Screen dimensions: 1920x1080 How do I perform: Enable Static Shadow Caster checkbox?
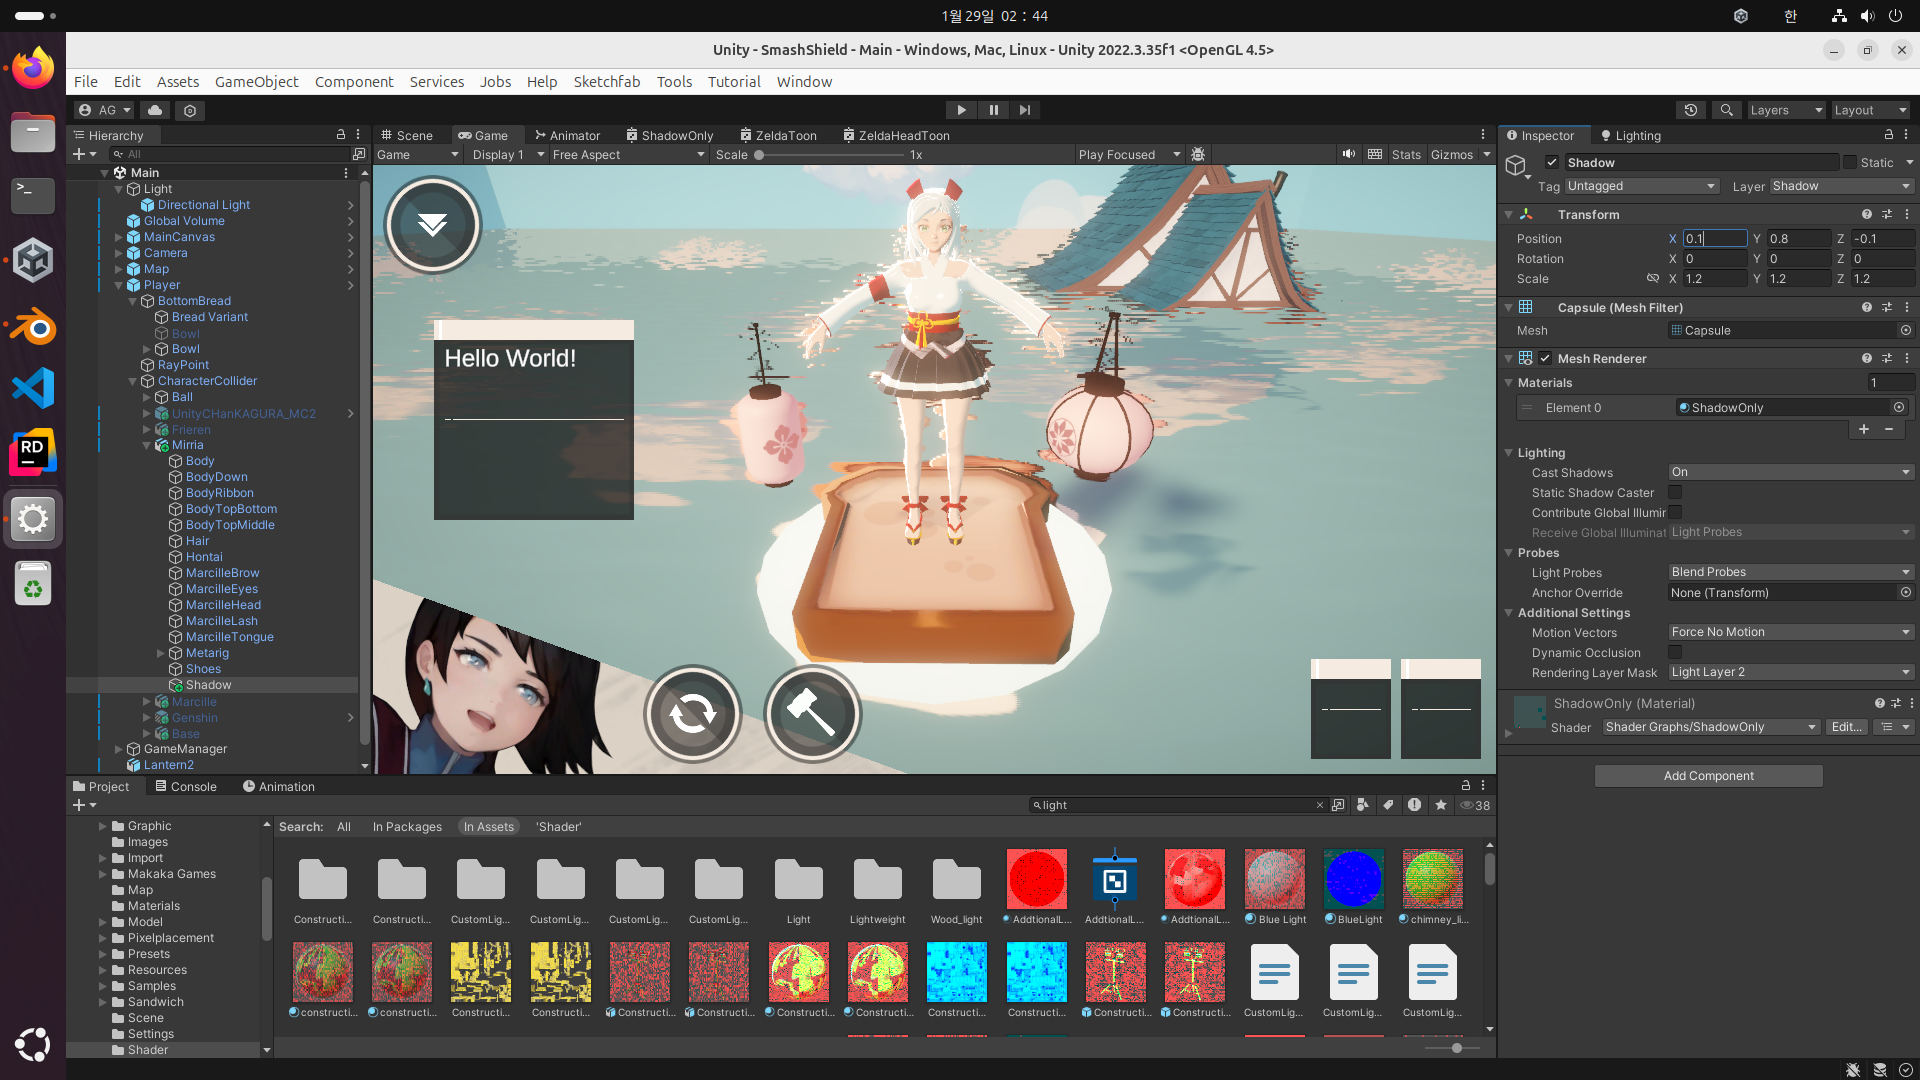click(1675, 492)
